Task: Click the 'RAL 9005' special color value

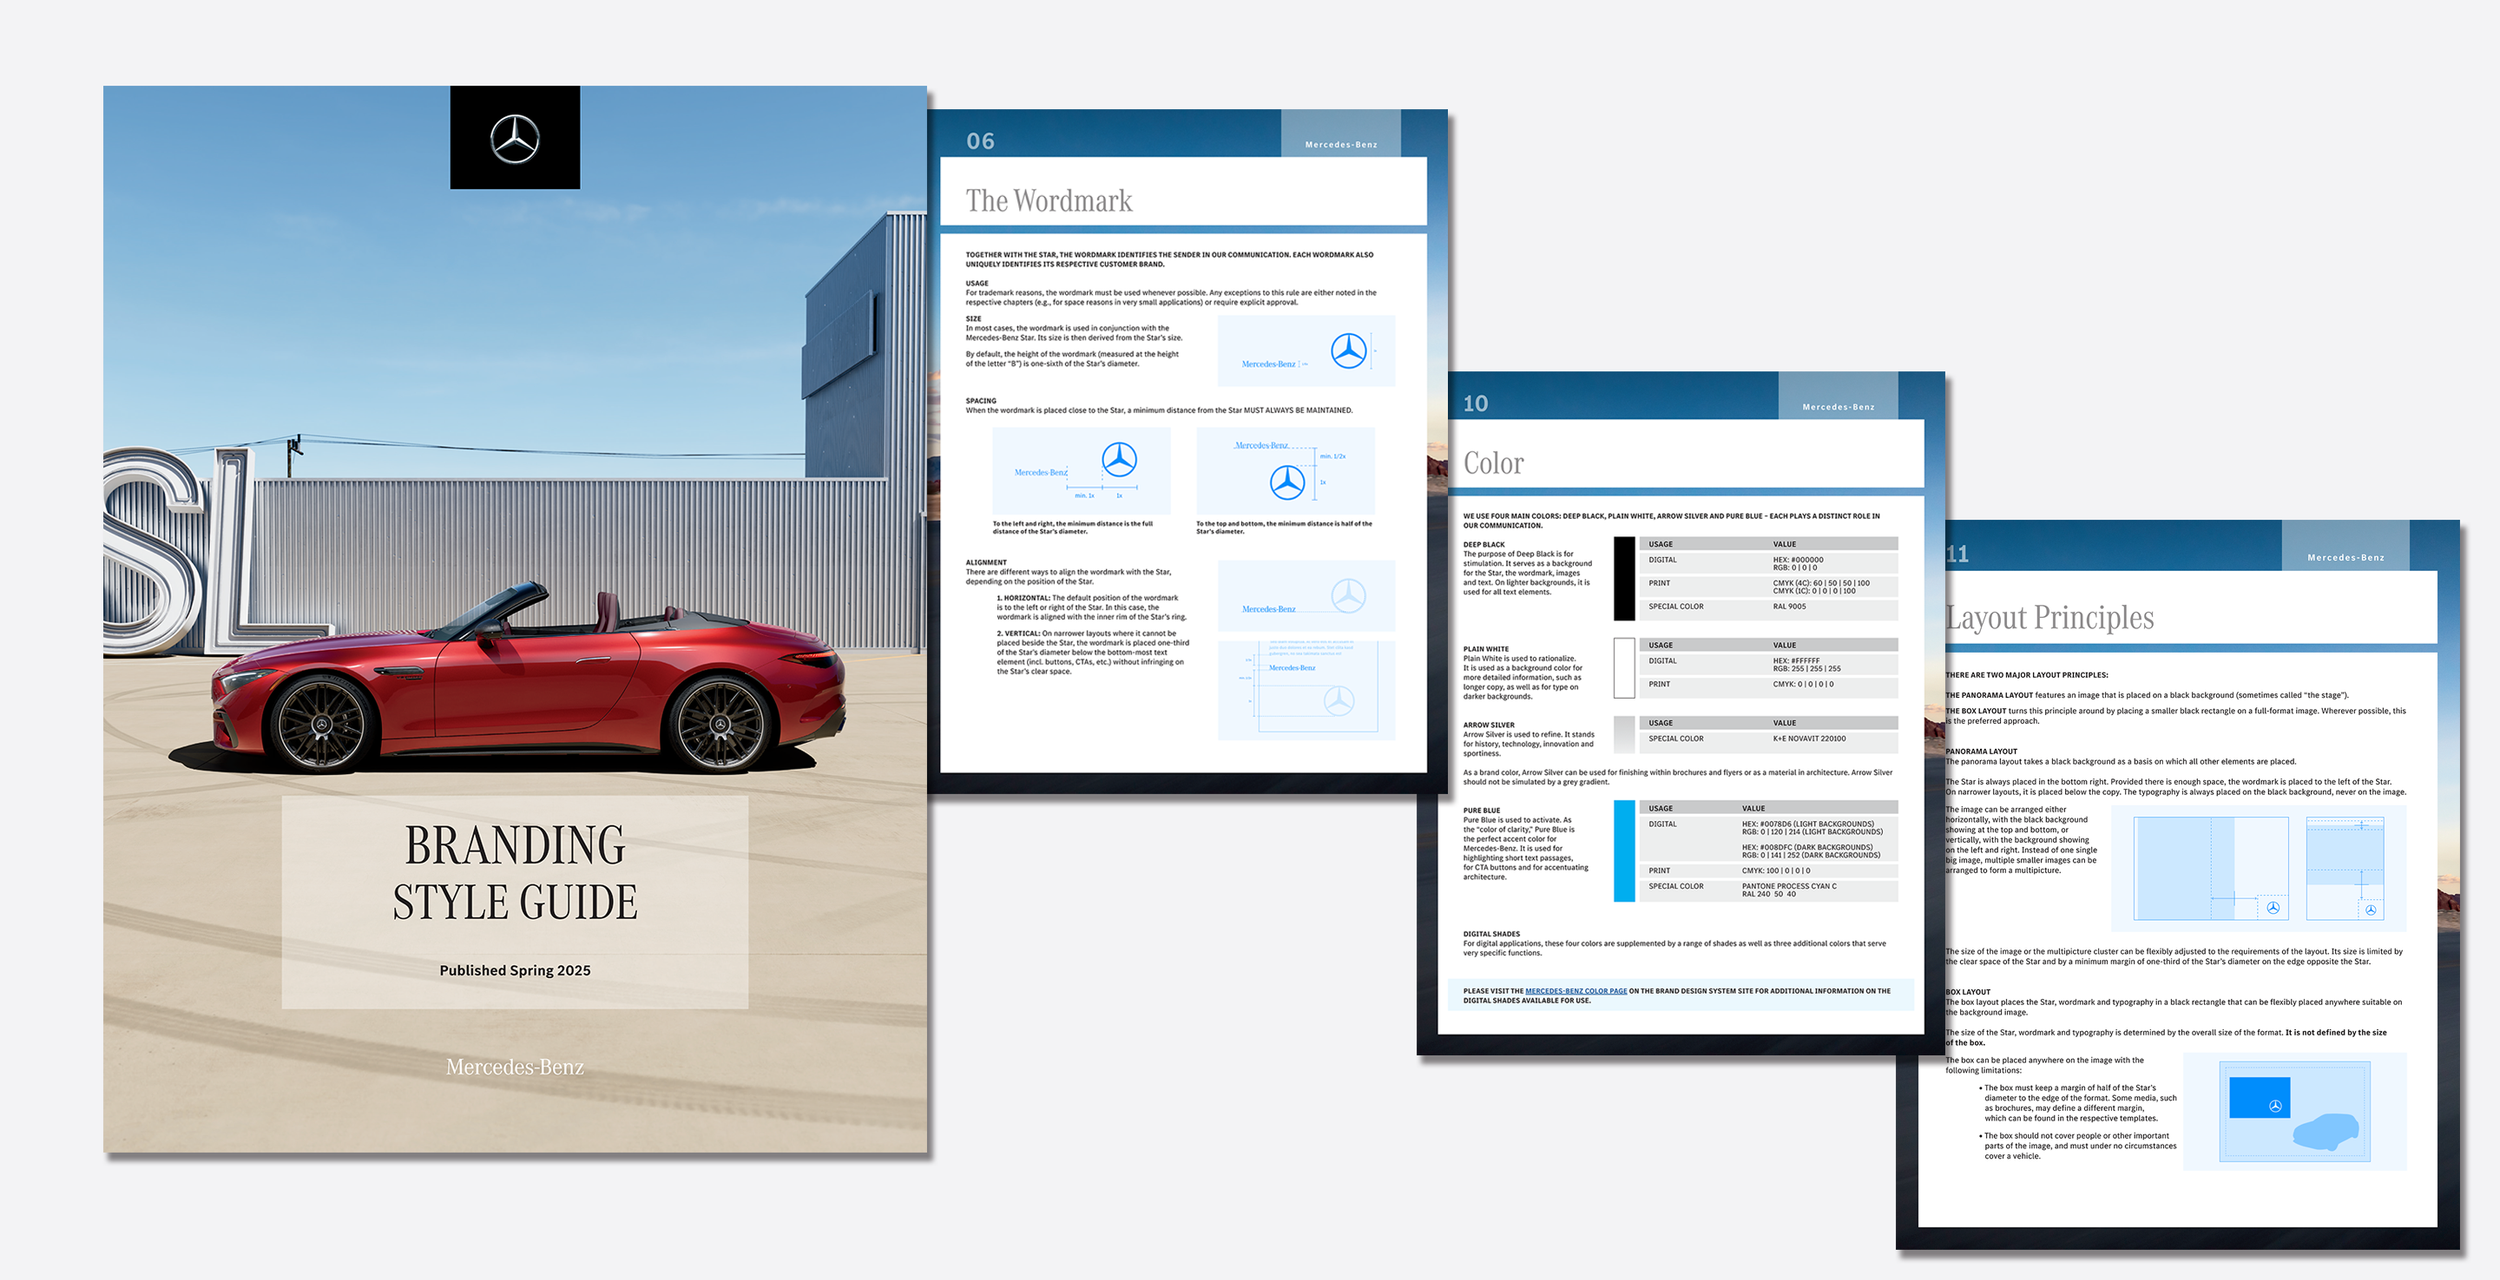Action: click(1790, 606)
